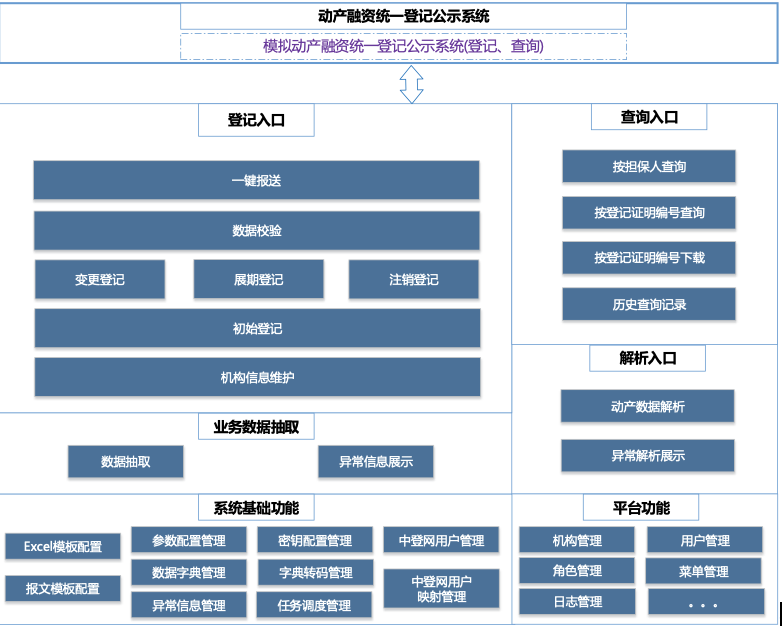Click the 注销登记 box
Viewport: 782px width, 628px height.
click(414, 280)
